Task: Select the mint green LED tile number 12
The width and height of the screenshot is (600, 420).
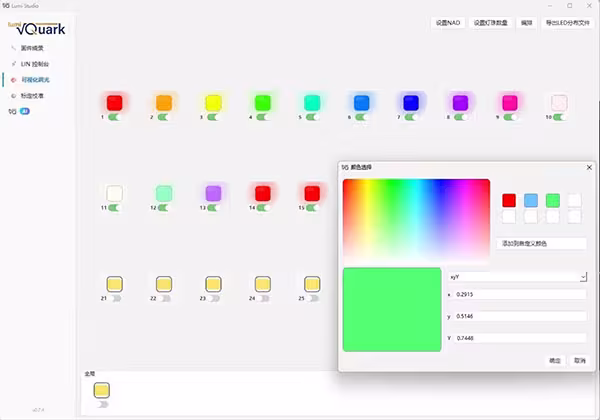Action: [x=164, y=194]
